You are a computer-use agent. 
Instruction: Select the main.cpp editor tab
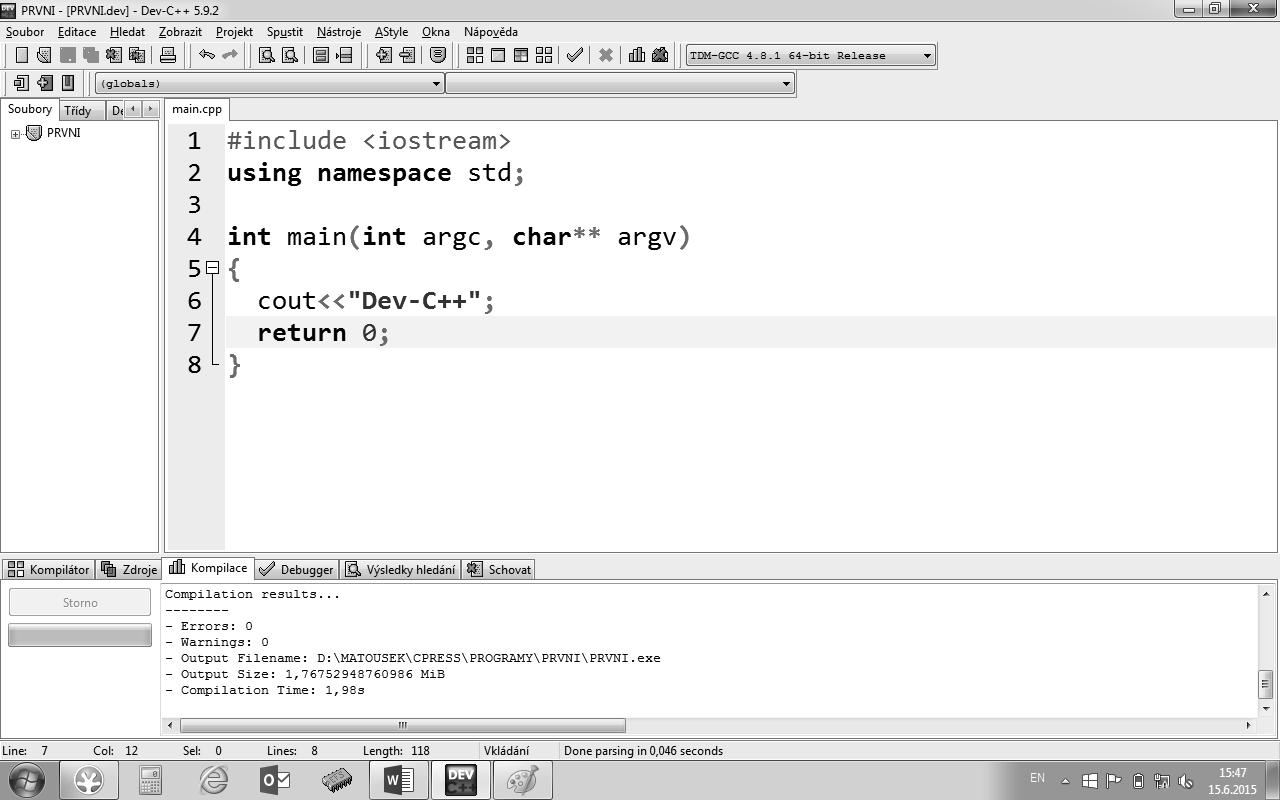[197, 109]
